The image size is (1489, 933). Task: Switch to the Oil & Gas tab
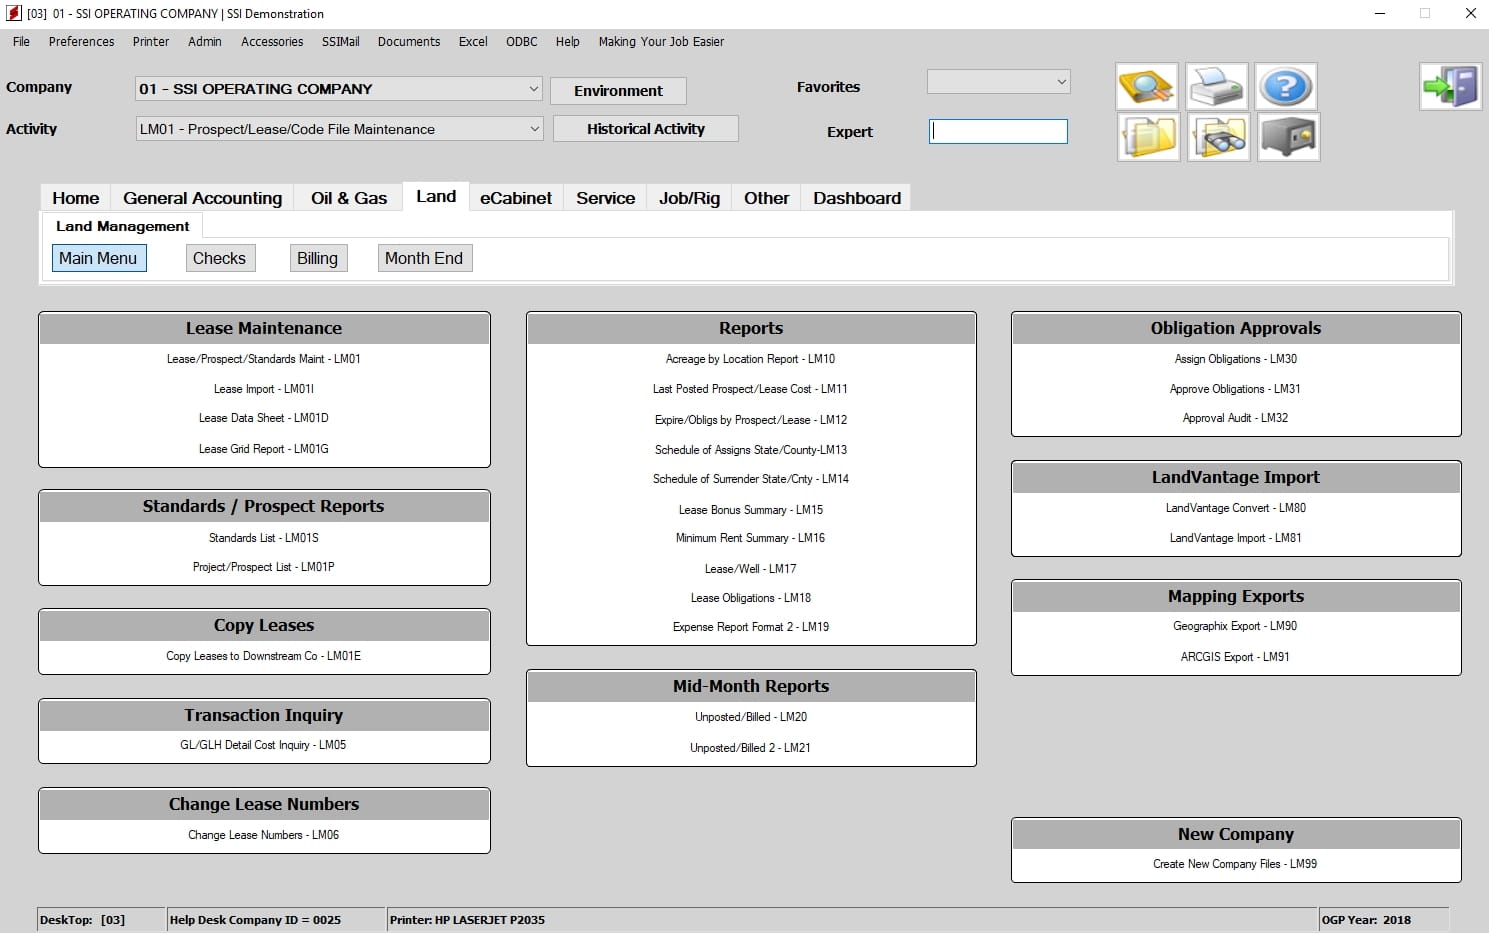click(349, 198)
